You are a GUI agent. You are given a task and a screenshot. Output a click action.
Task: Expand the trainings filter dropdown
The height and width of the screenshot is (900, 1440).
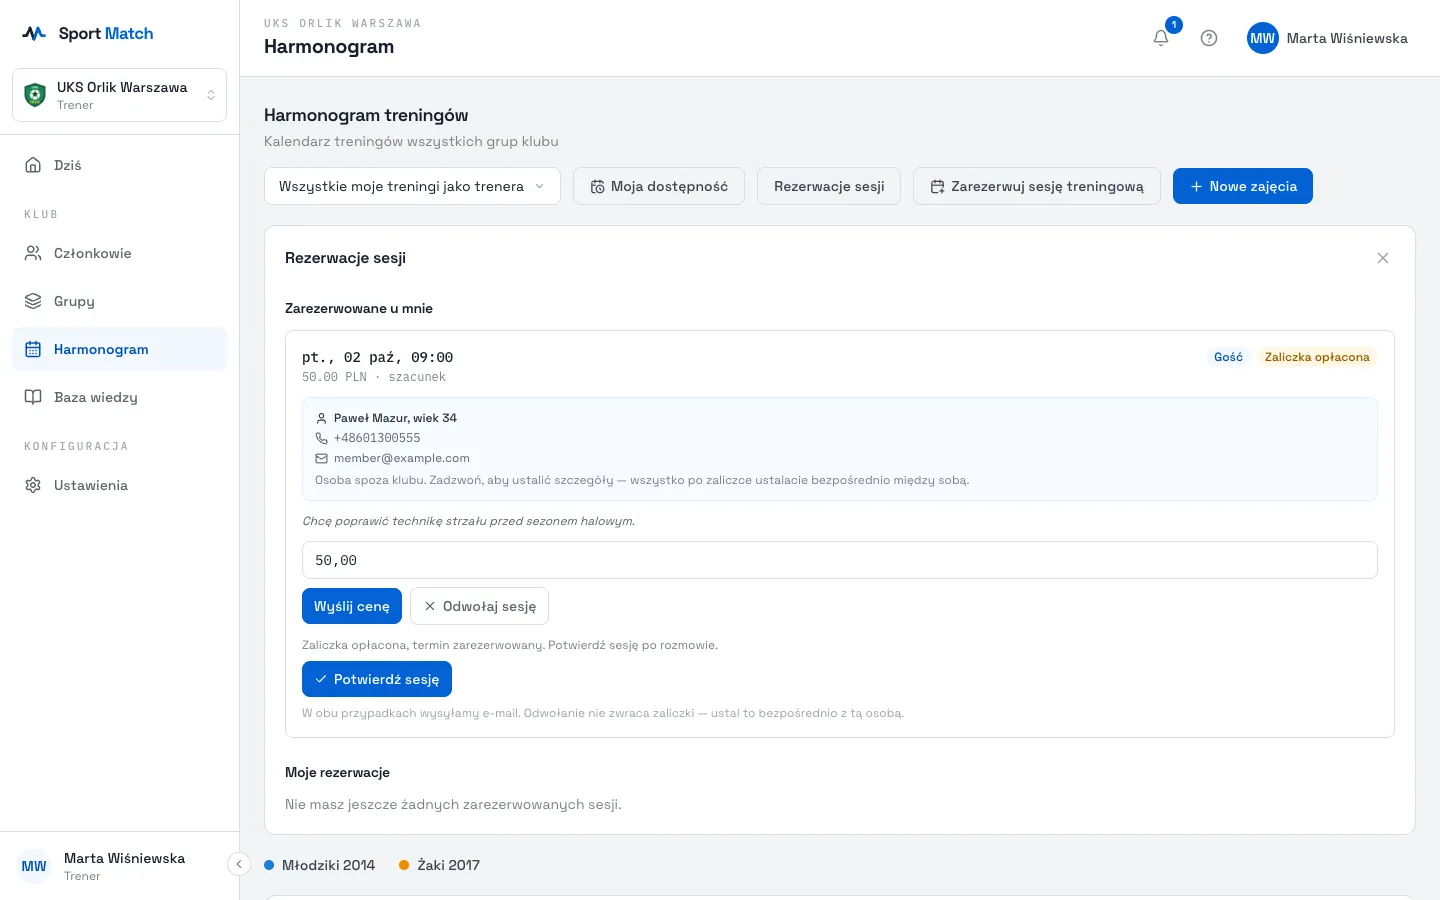pos(412,186)
